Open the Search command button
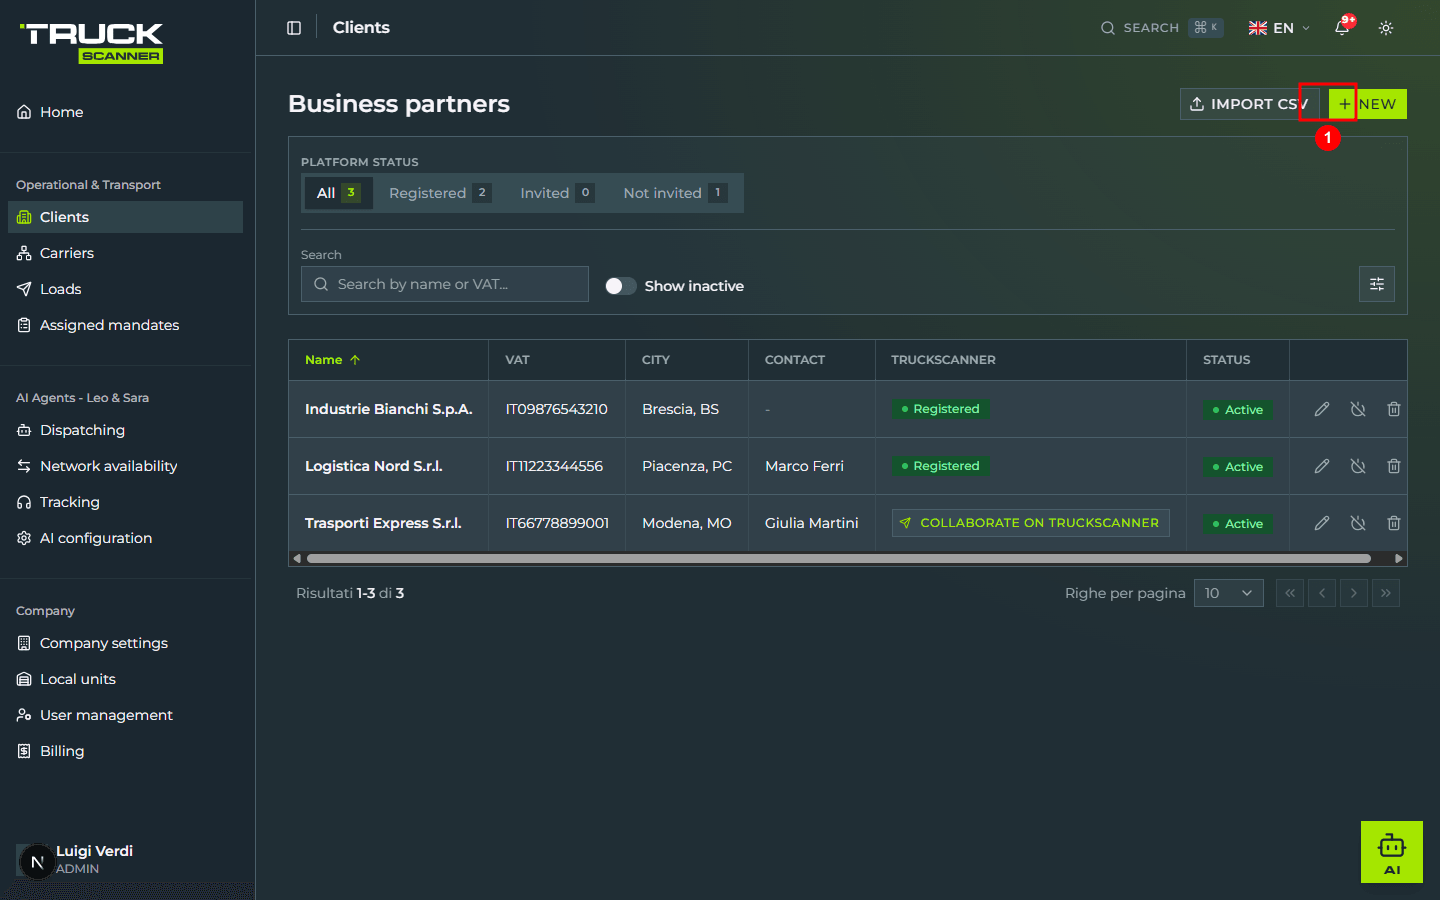The width and height of the screenshot is (1440, 900). point(1162,28)
